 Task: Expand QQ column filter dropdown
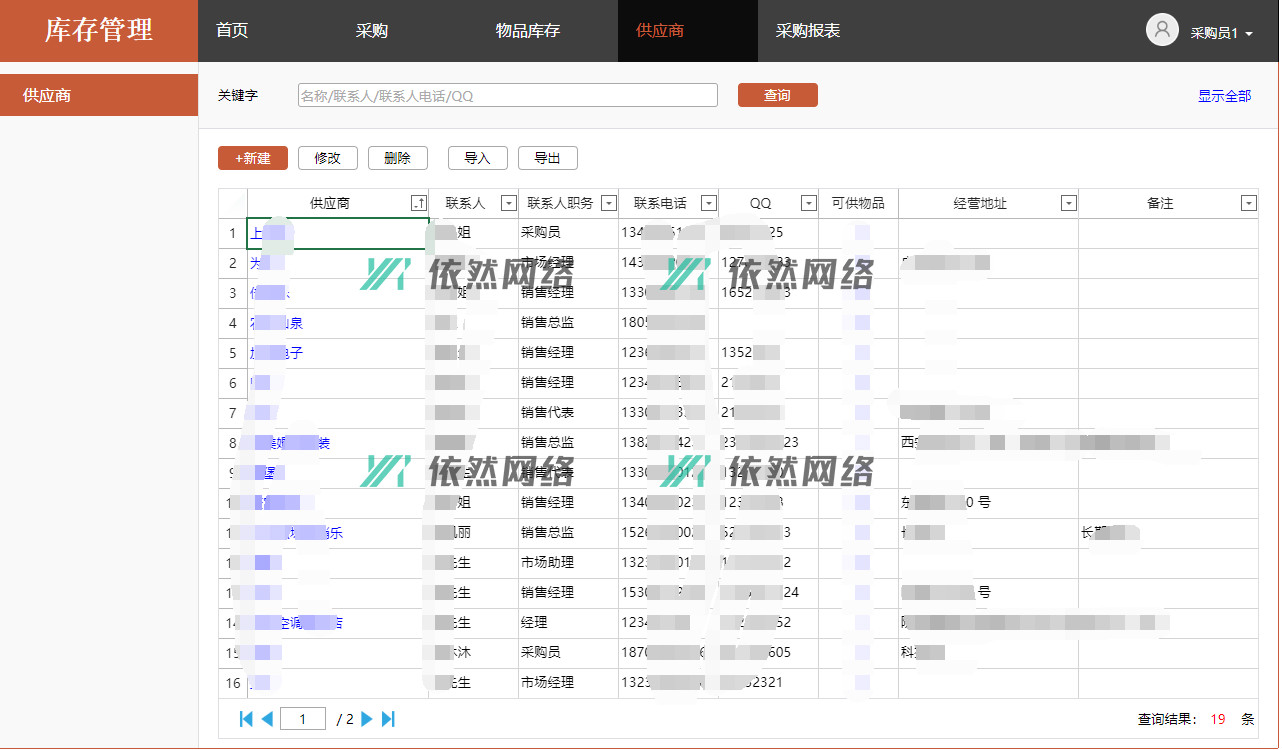(808, 203)
